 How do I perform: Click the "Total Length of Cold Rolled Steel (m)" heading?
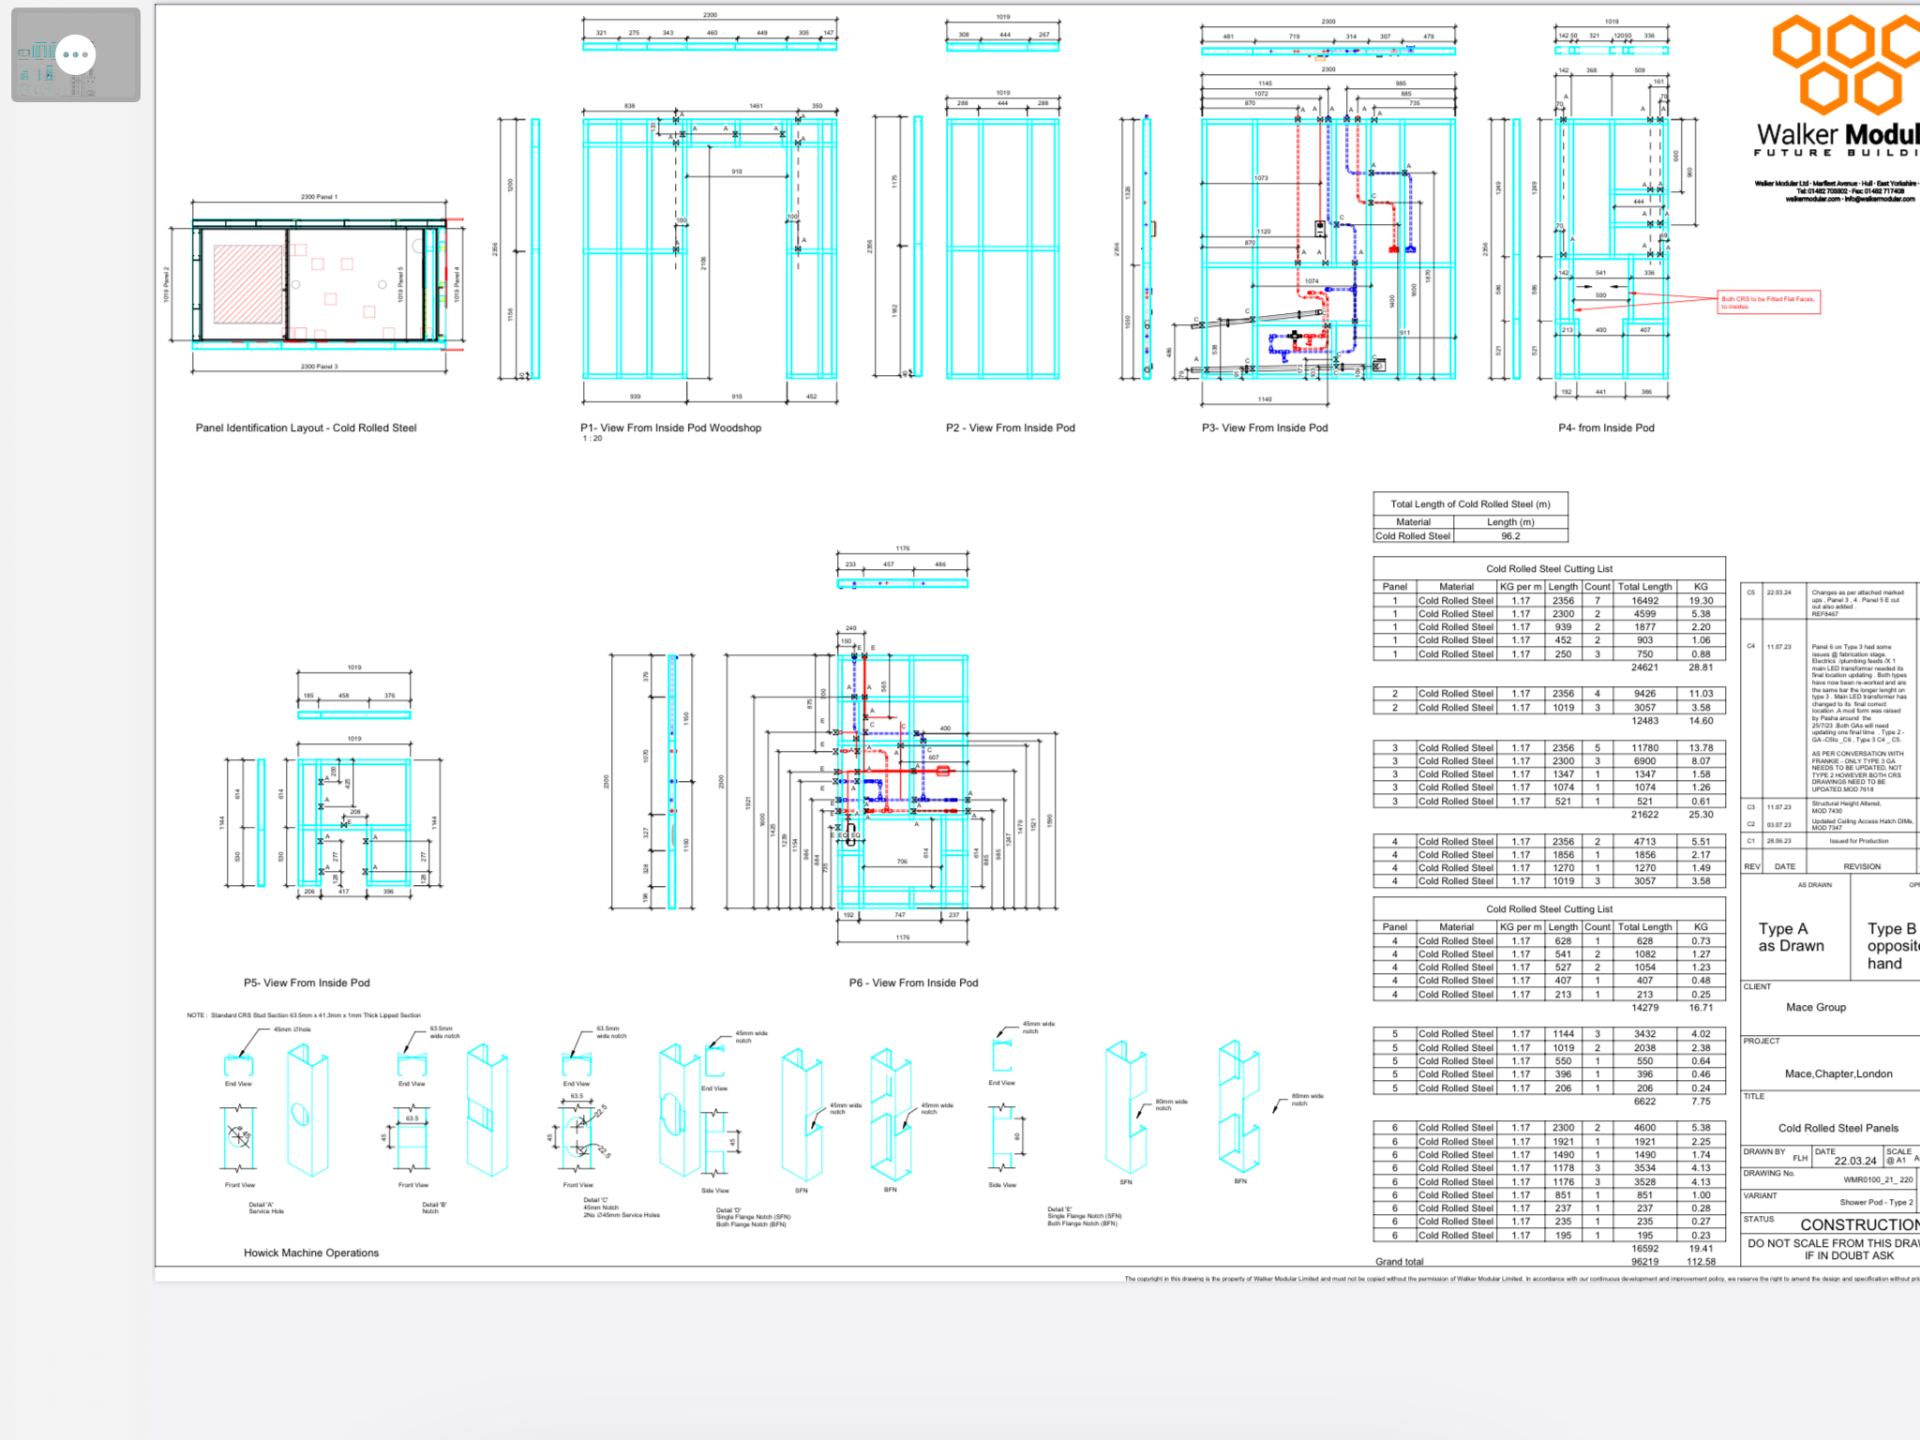point(1470,504)
